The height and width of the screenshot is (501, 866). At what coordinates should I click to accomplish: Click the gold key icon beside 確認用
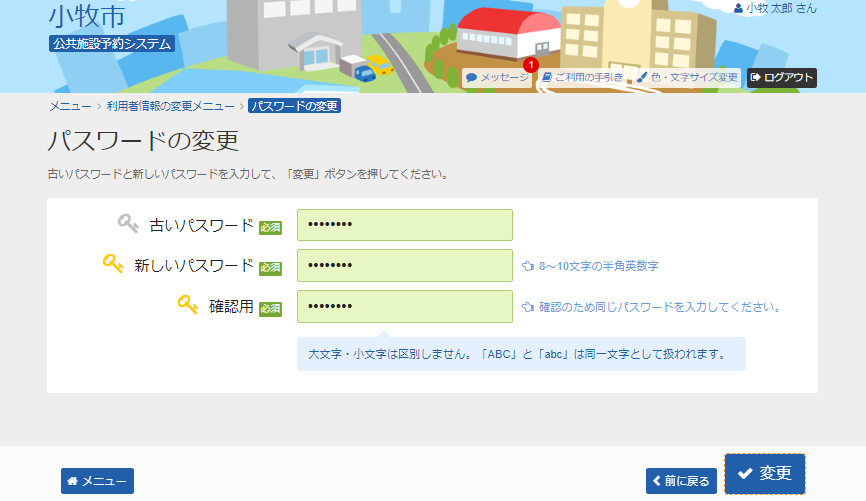coord(188,305)
